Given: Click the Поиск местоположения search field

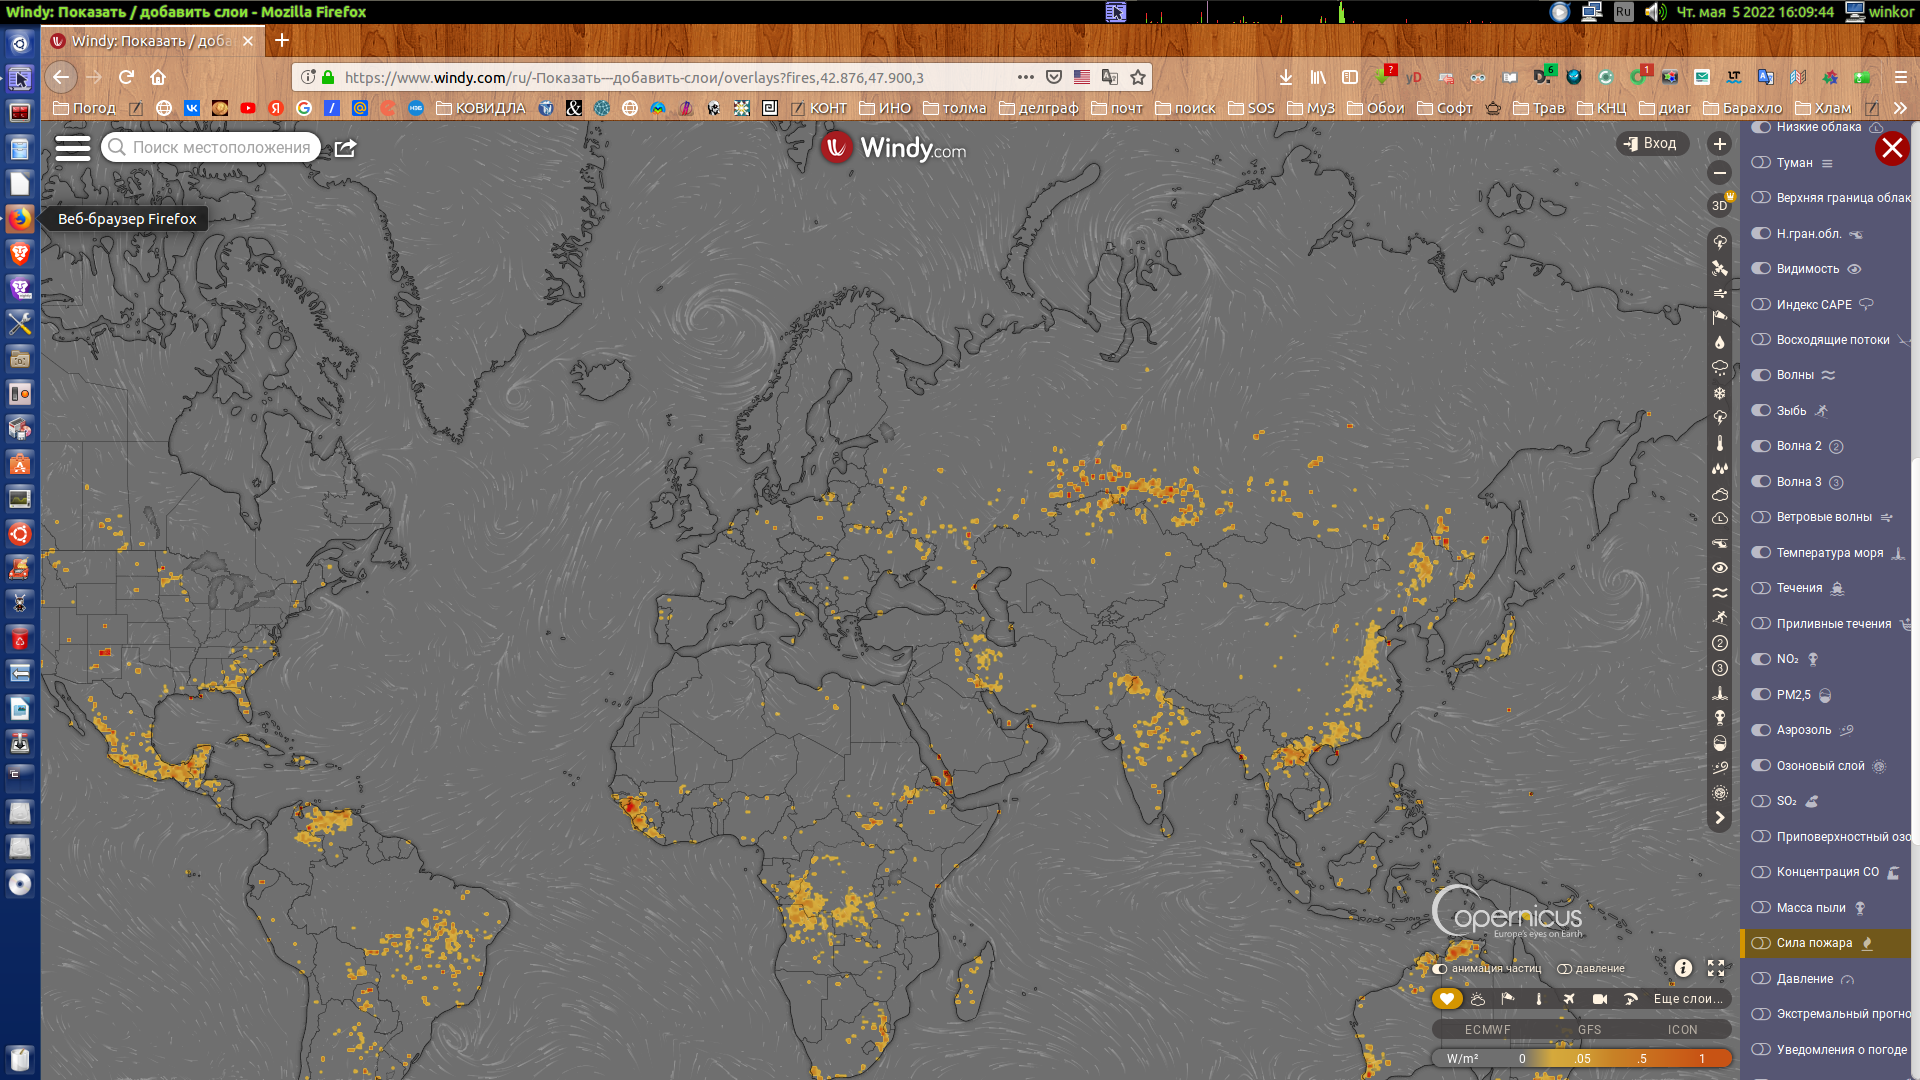Looking at the screenshot, I should tap(211, 148).
